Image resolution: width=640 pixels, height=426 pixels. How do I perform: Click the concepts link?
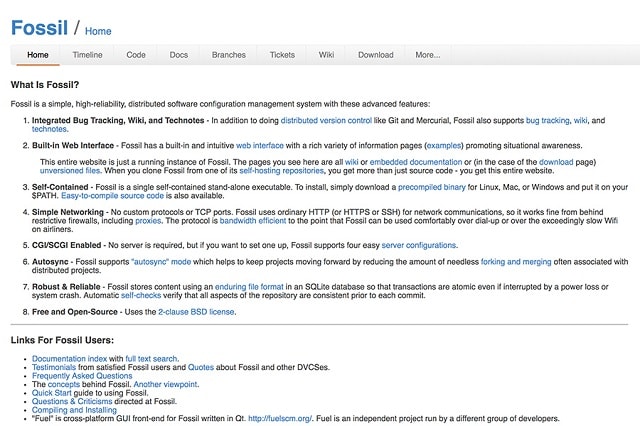click(64, 384)
